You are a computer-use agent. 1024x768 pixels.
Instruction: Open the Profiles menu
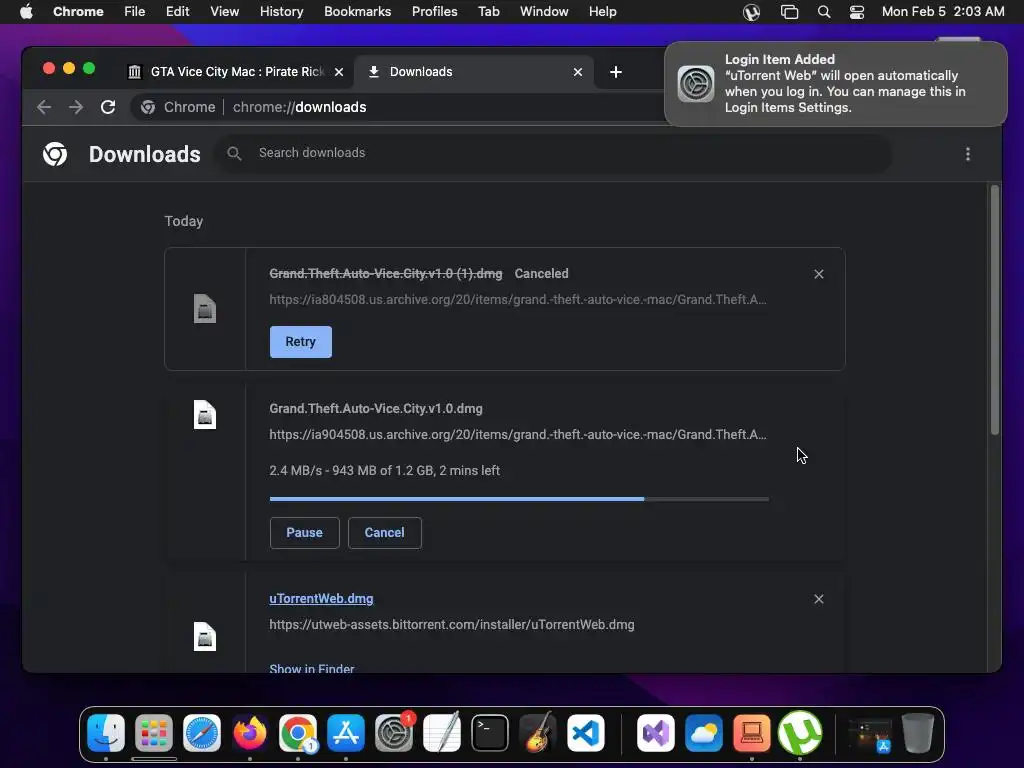tap(434, 12)
